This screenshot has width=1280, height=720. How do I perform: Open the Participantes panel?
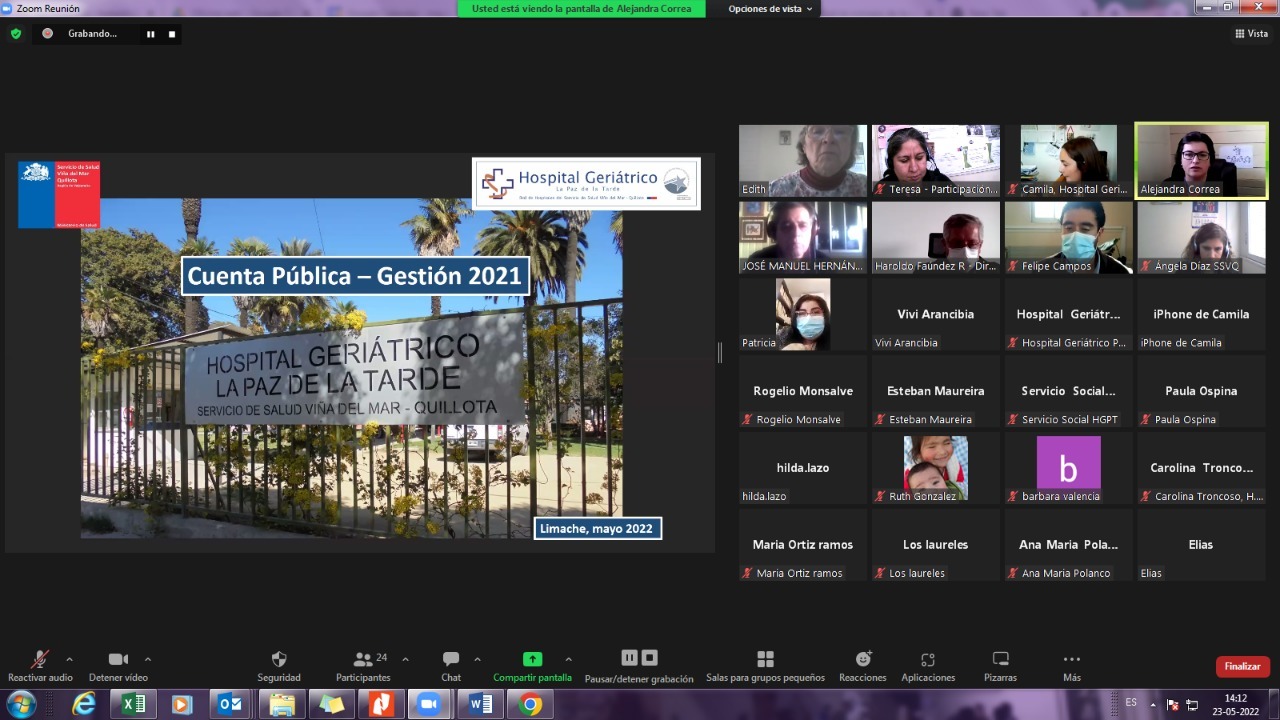point(364,660)
